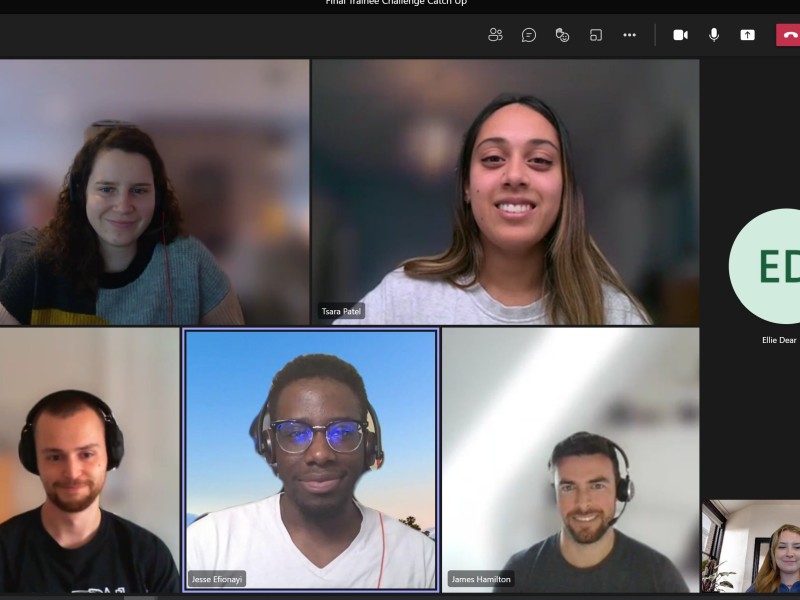Click the Ellie Dear name text

[x=779, y=340]
